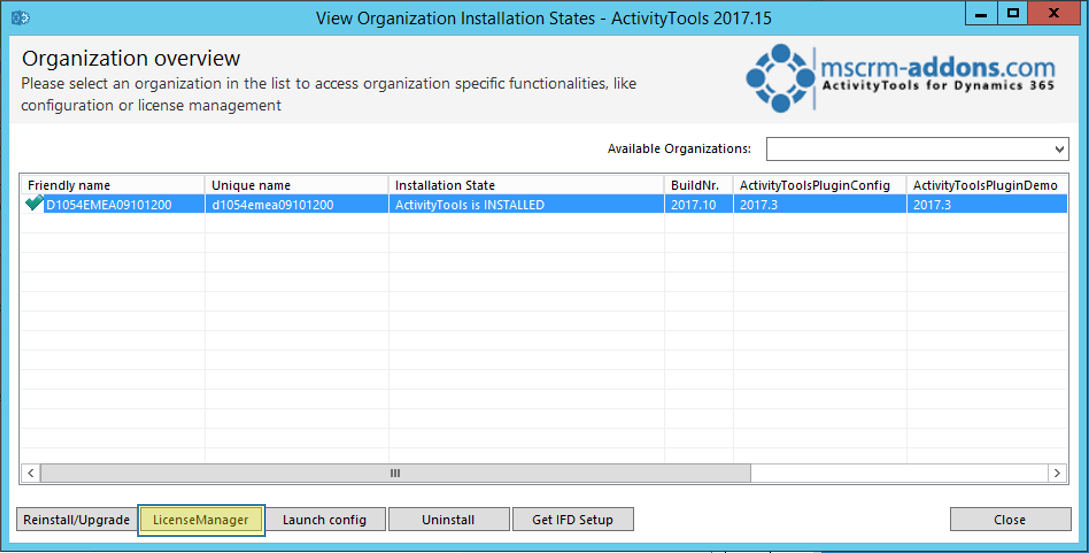The width and height of the screenshot is (1089, 553).
Task: Open the LicenseManager
Action: pyautogui.click(x=201, y=520)
